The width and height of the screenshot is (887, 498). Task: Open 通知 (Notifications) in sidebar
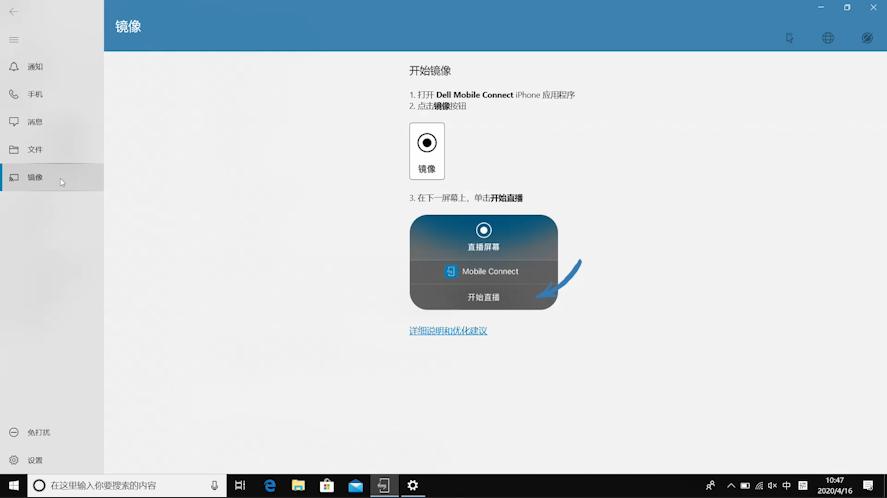click(52, 67)
